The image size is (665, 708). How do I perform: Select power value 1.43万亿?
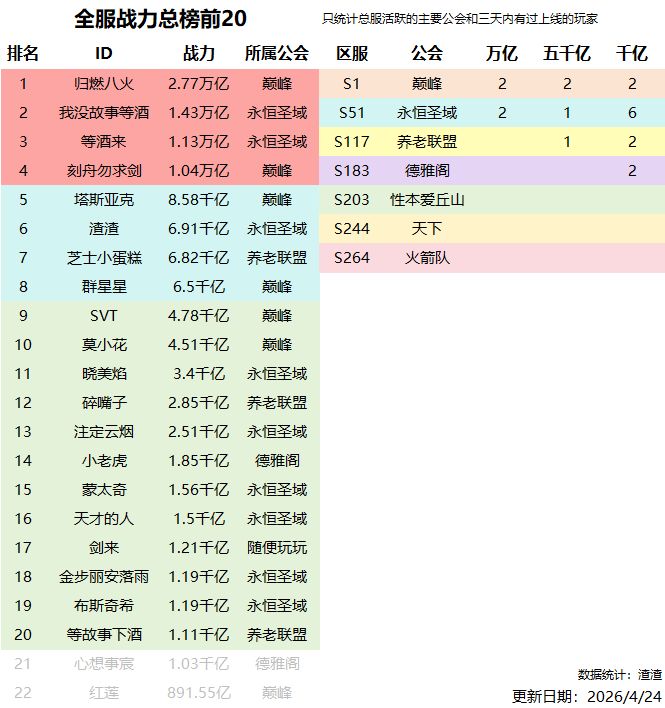pos(199,112)
